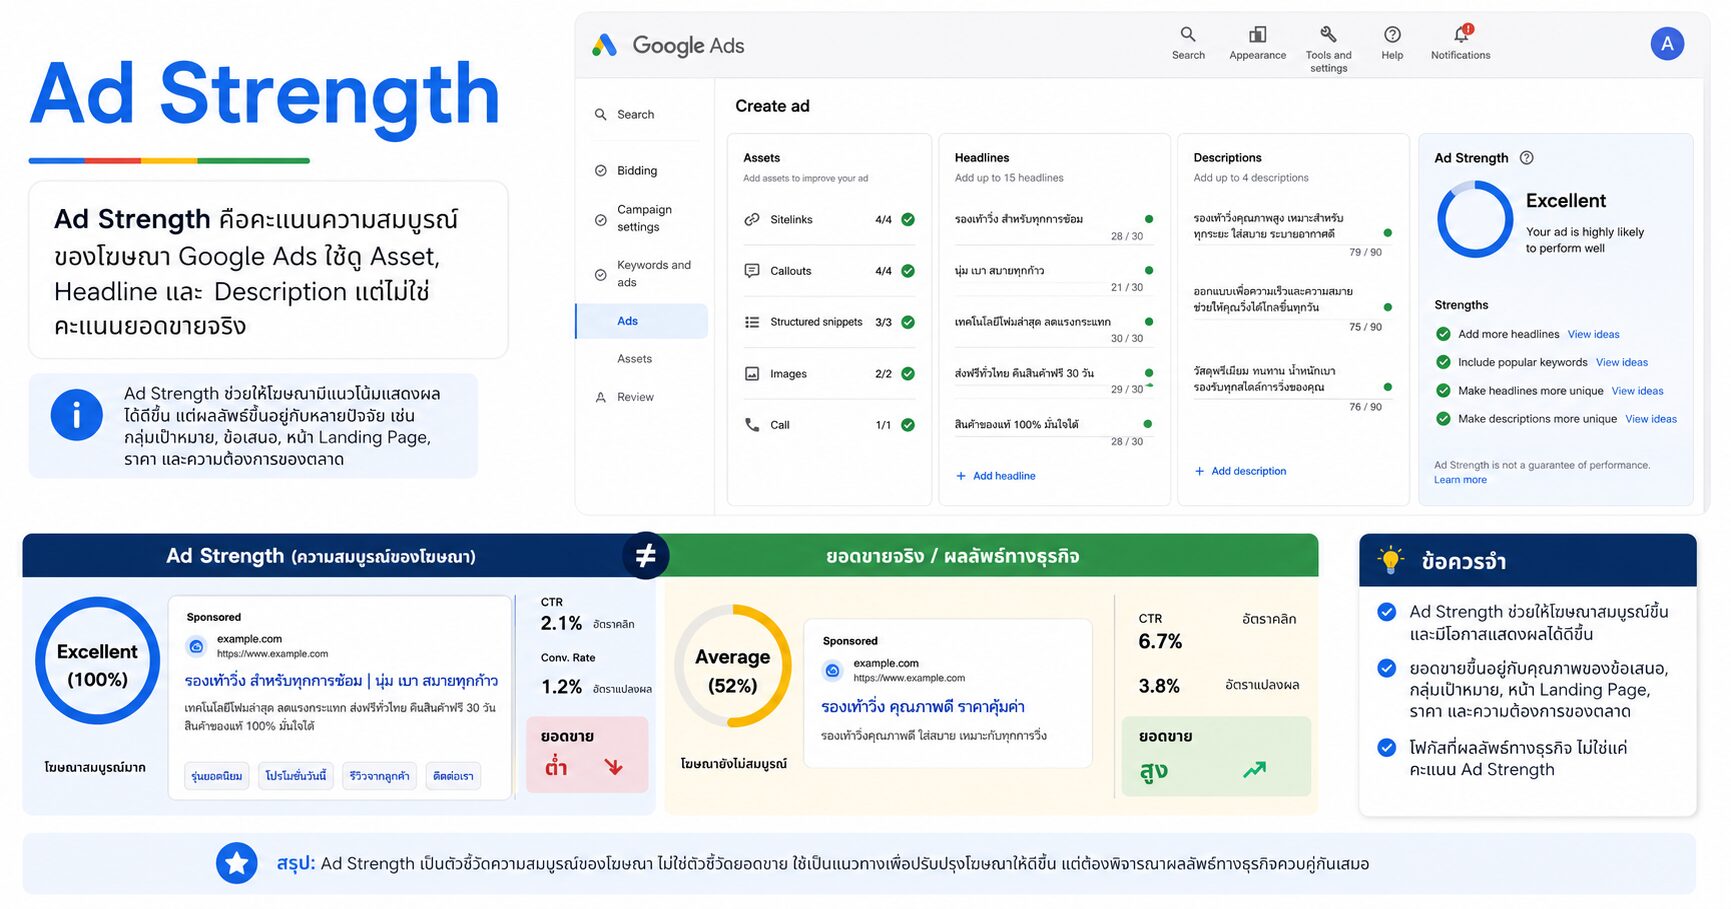The height and width of the screenshot is (909, 1731).
Task: Click the not-equal sign badge
Action: tap(645, 555)
